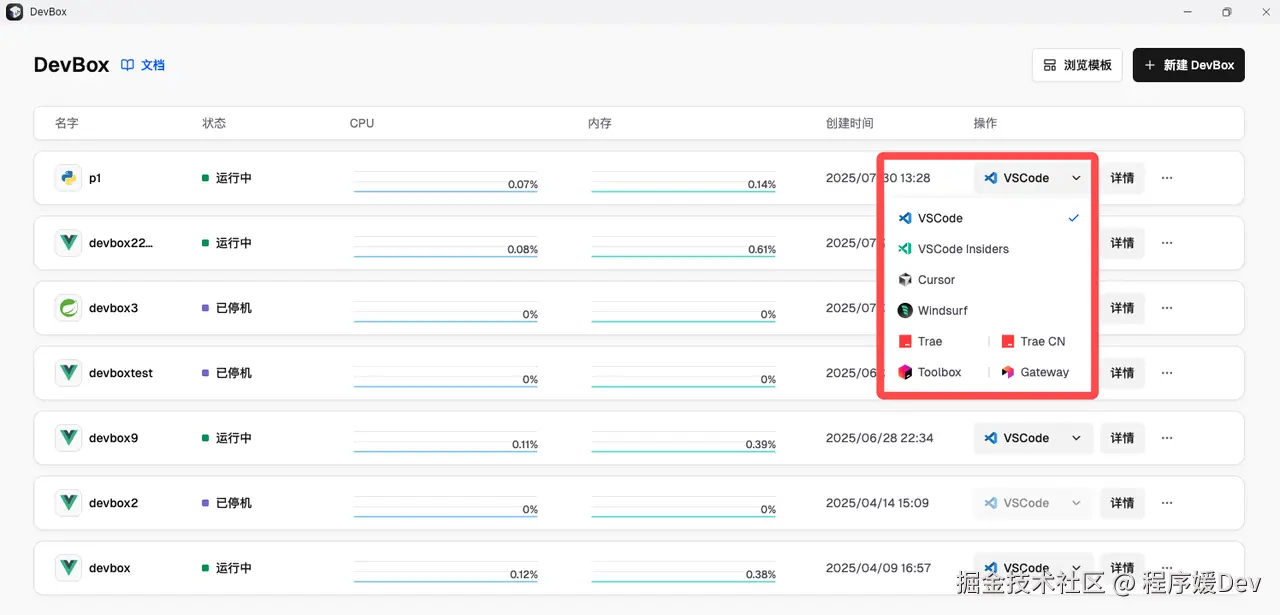Click the Vue icon of devbox22
This screenshot has width=1280, height=615.
click(x=68, y=243)
